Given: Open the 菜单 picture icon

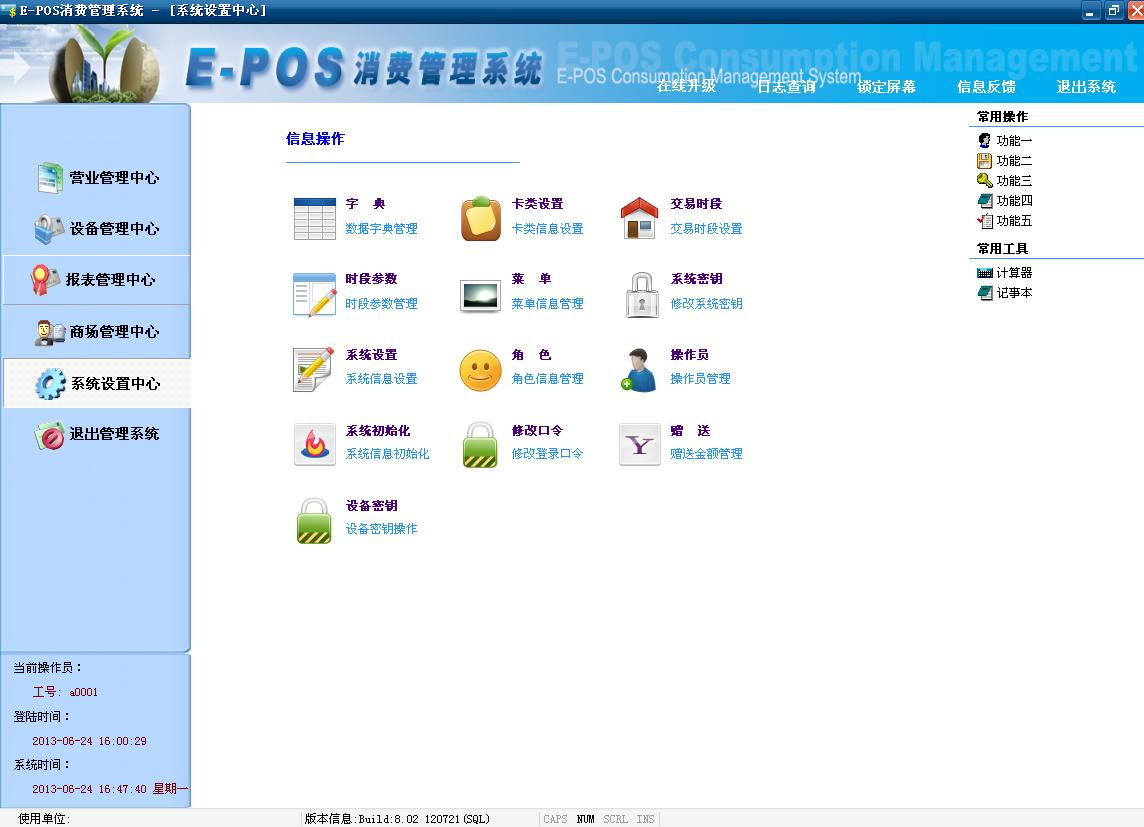Looking at the screenshot, I should pyautogui.click(x=481, y=295).
